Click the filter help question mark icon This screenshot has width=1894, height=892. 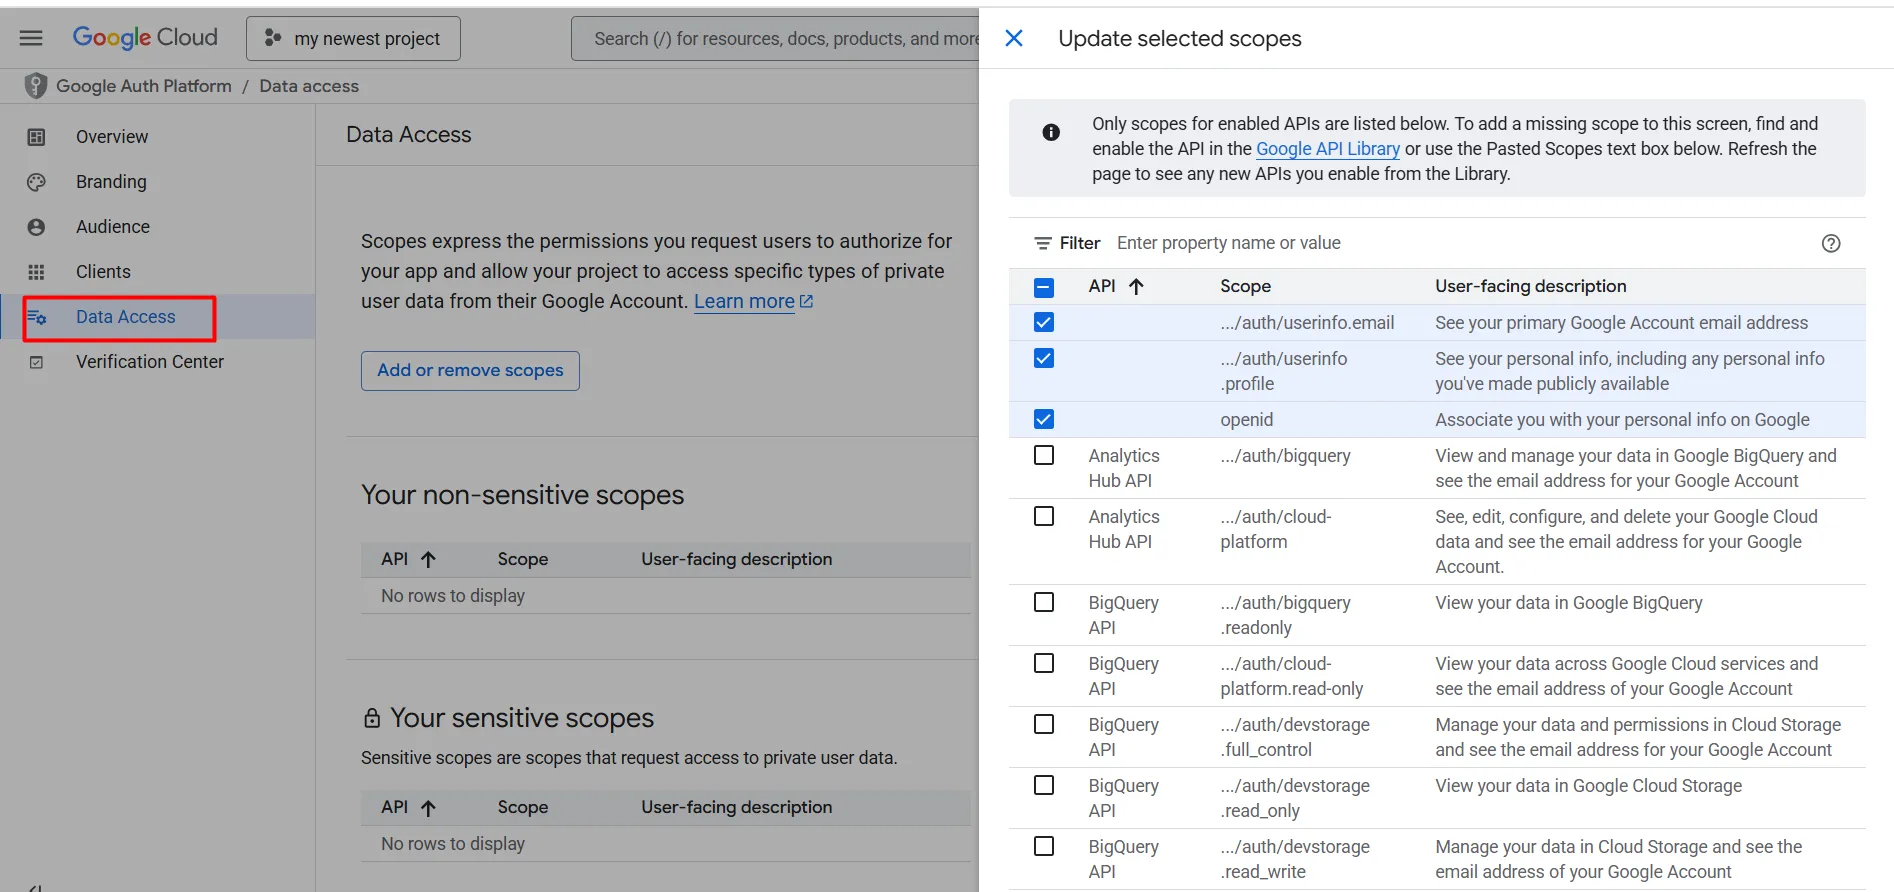point(1831,243)
